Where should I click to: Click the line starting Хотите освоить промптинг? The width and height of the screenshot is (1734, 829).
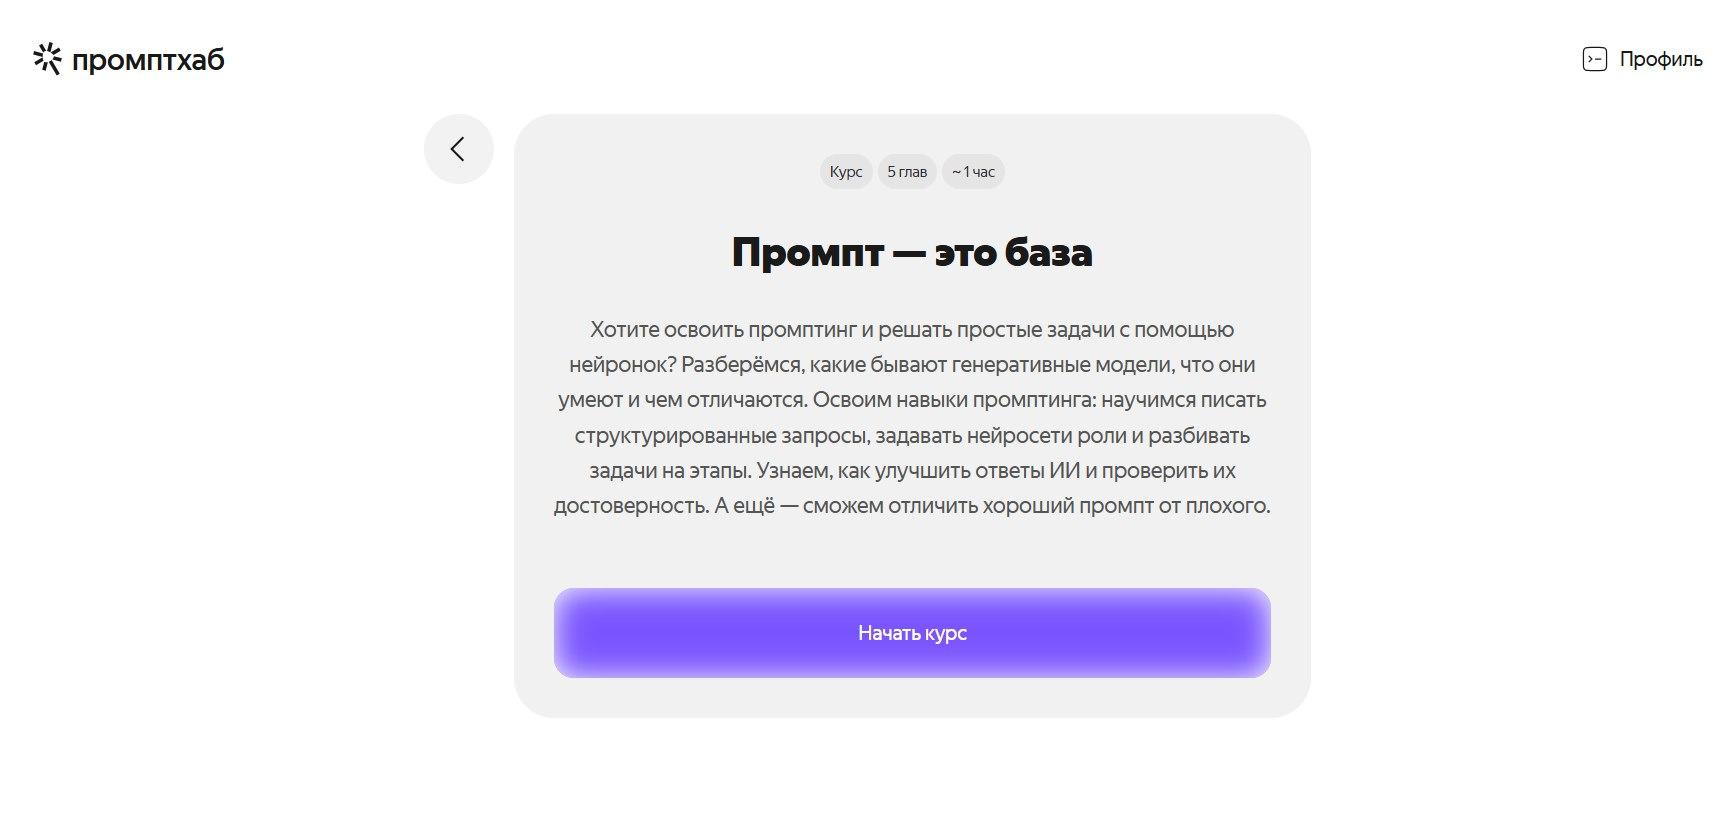[911, 330]
